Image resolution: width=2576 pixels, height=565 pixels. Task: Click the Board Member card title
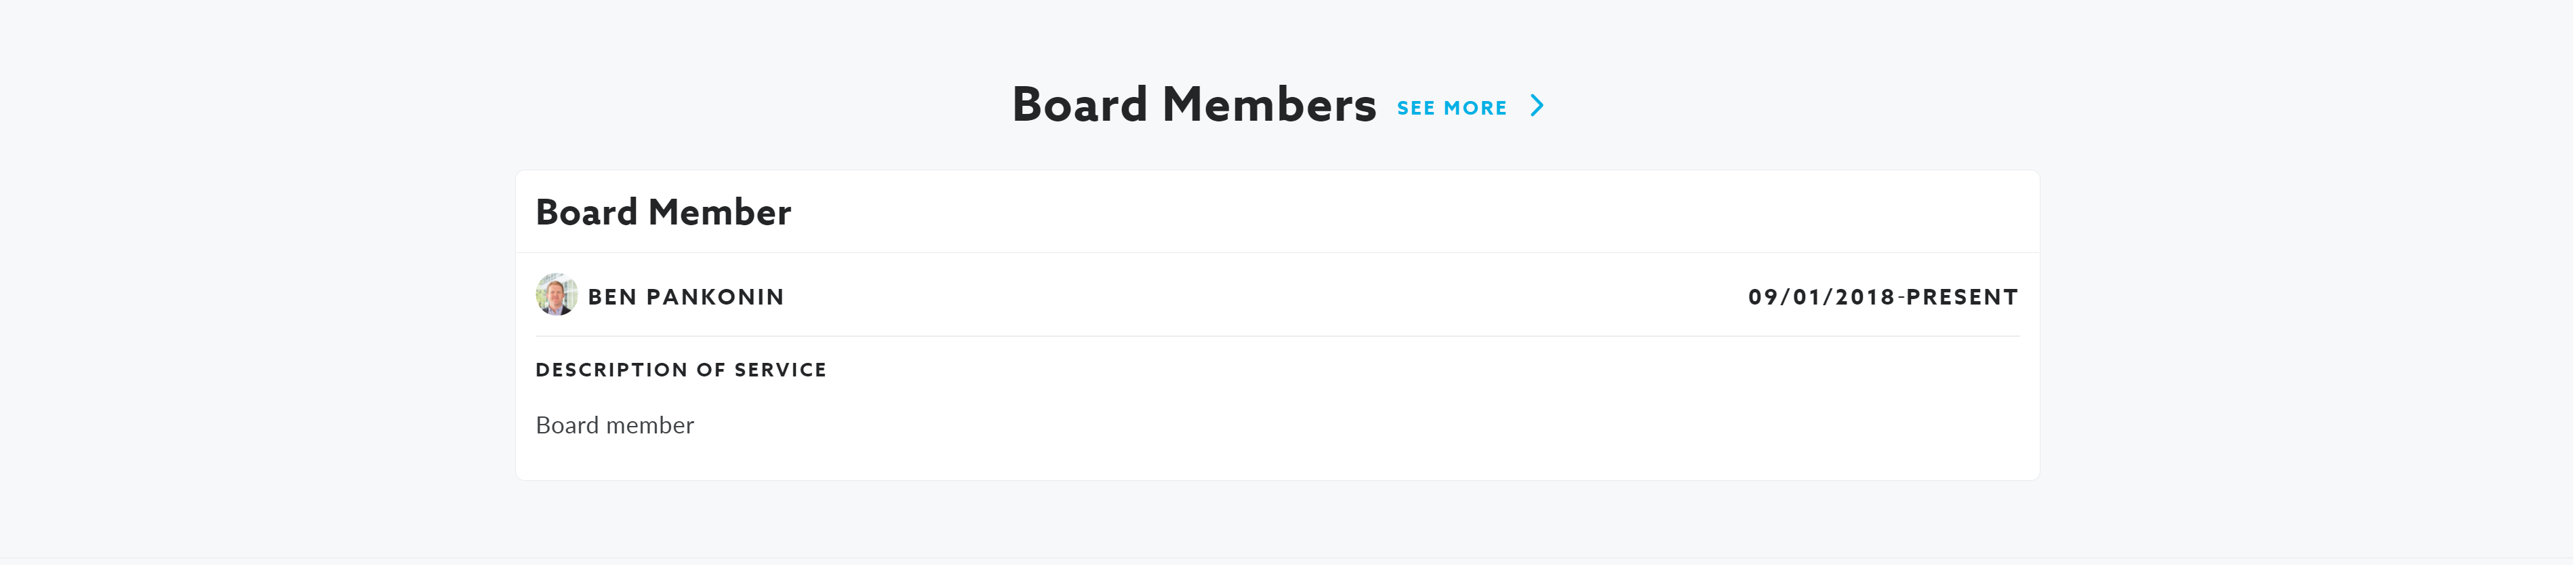point(663,212)
